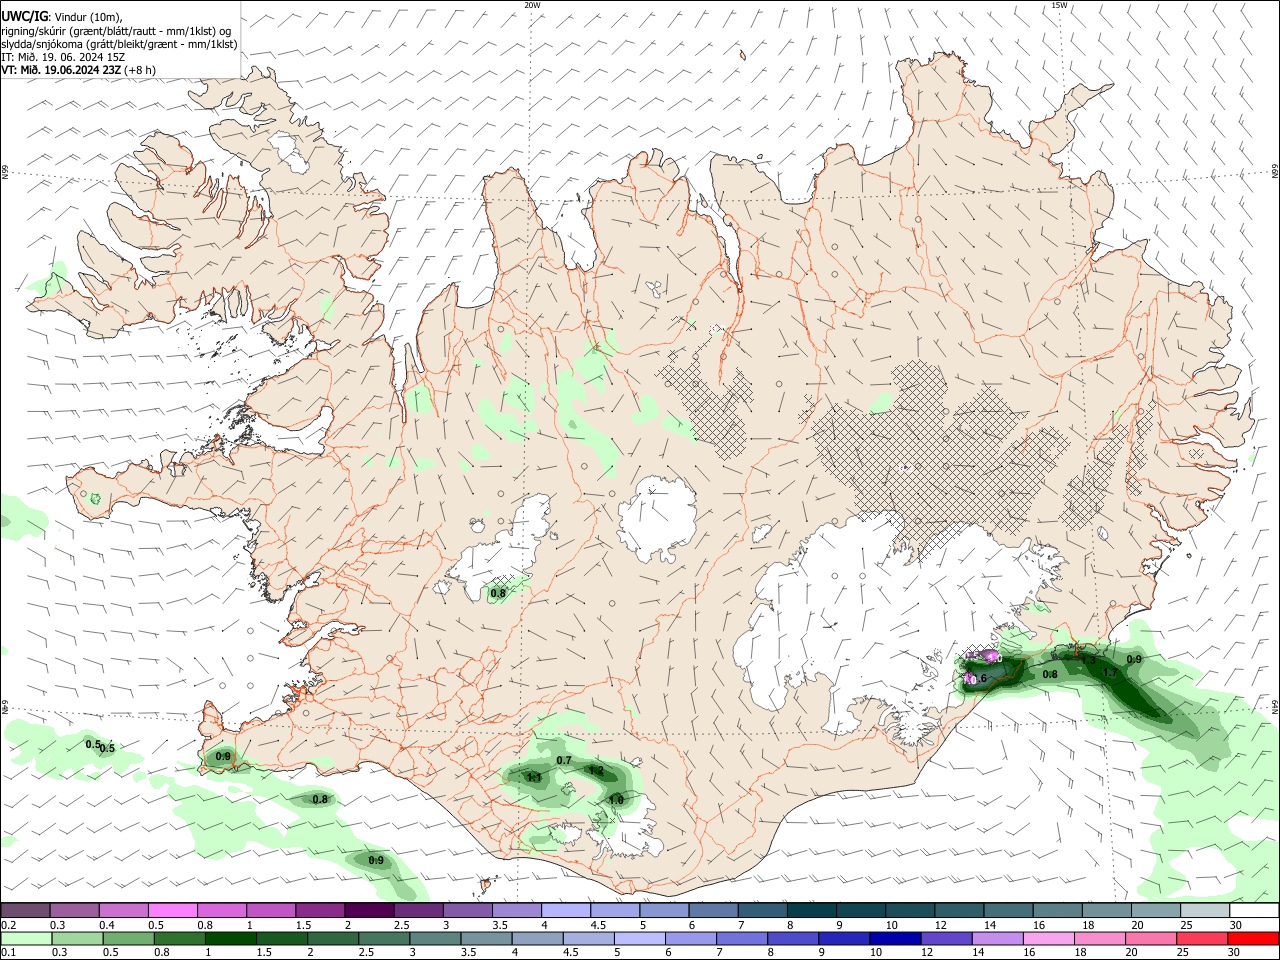Click the light green 0.3 swatch in the lower legend row
The height and width of the screenshot is (960, 1280).
[77, 938]
